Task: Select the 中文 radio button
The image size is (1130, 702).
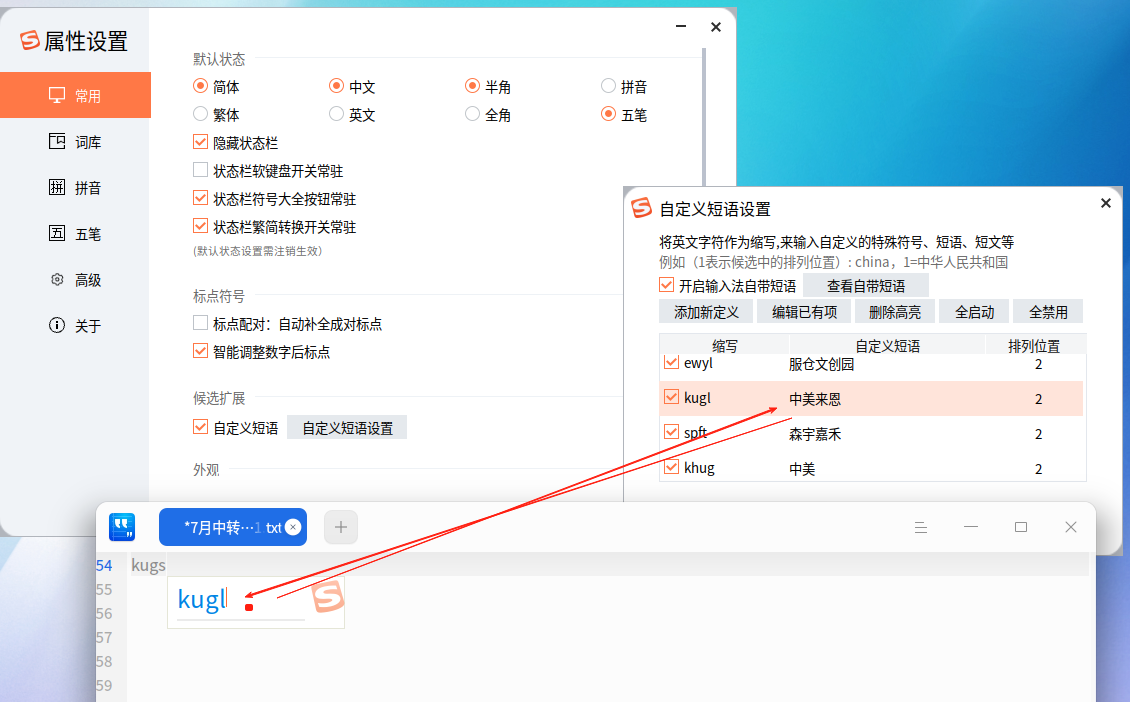Action: 336,86
